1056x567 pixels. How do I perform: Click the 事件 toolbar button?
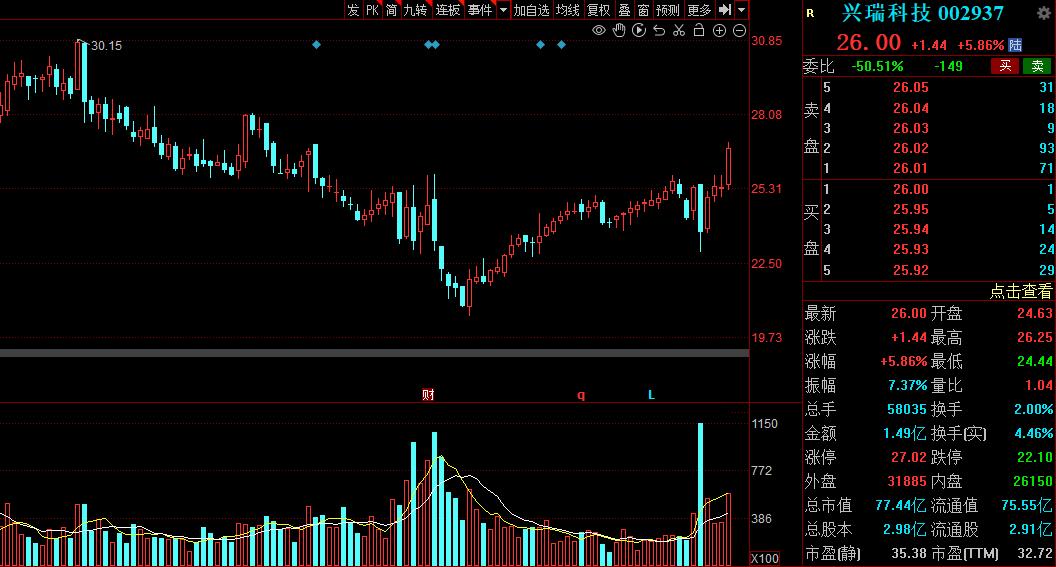tap(480, 9)
